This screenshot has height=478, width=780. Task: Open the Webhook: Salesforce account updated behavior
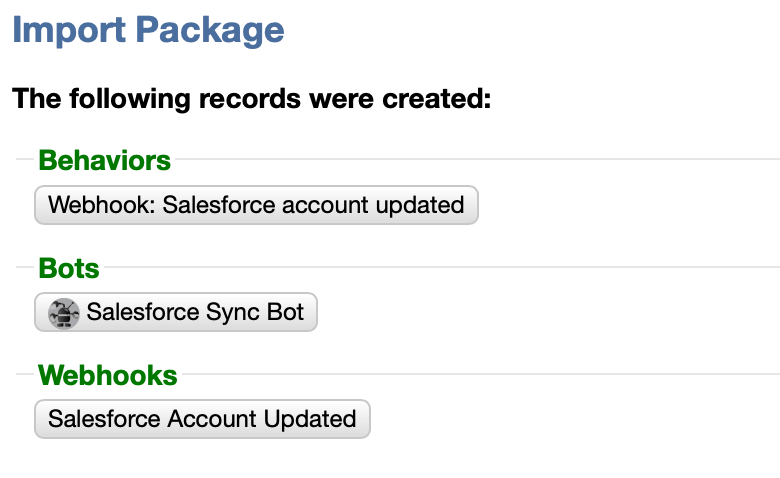(x=256, y=205)
